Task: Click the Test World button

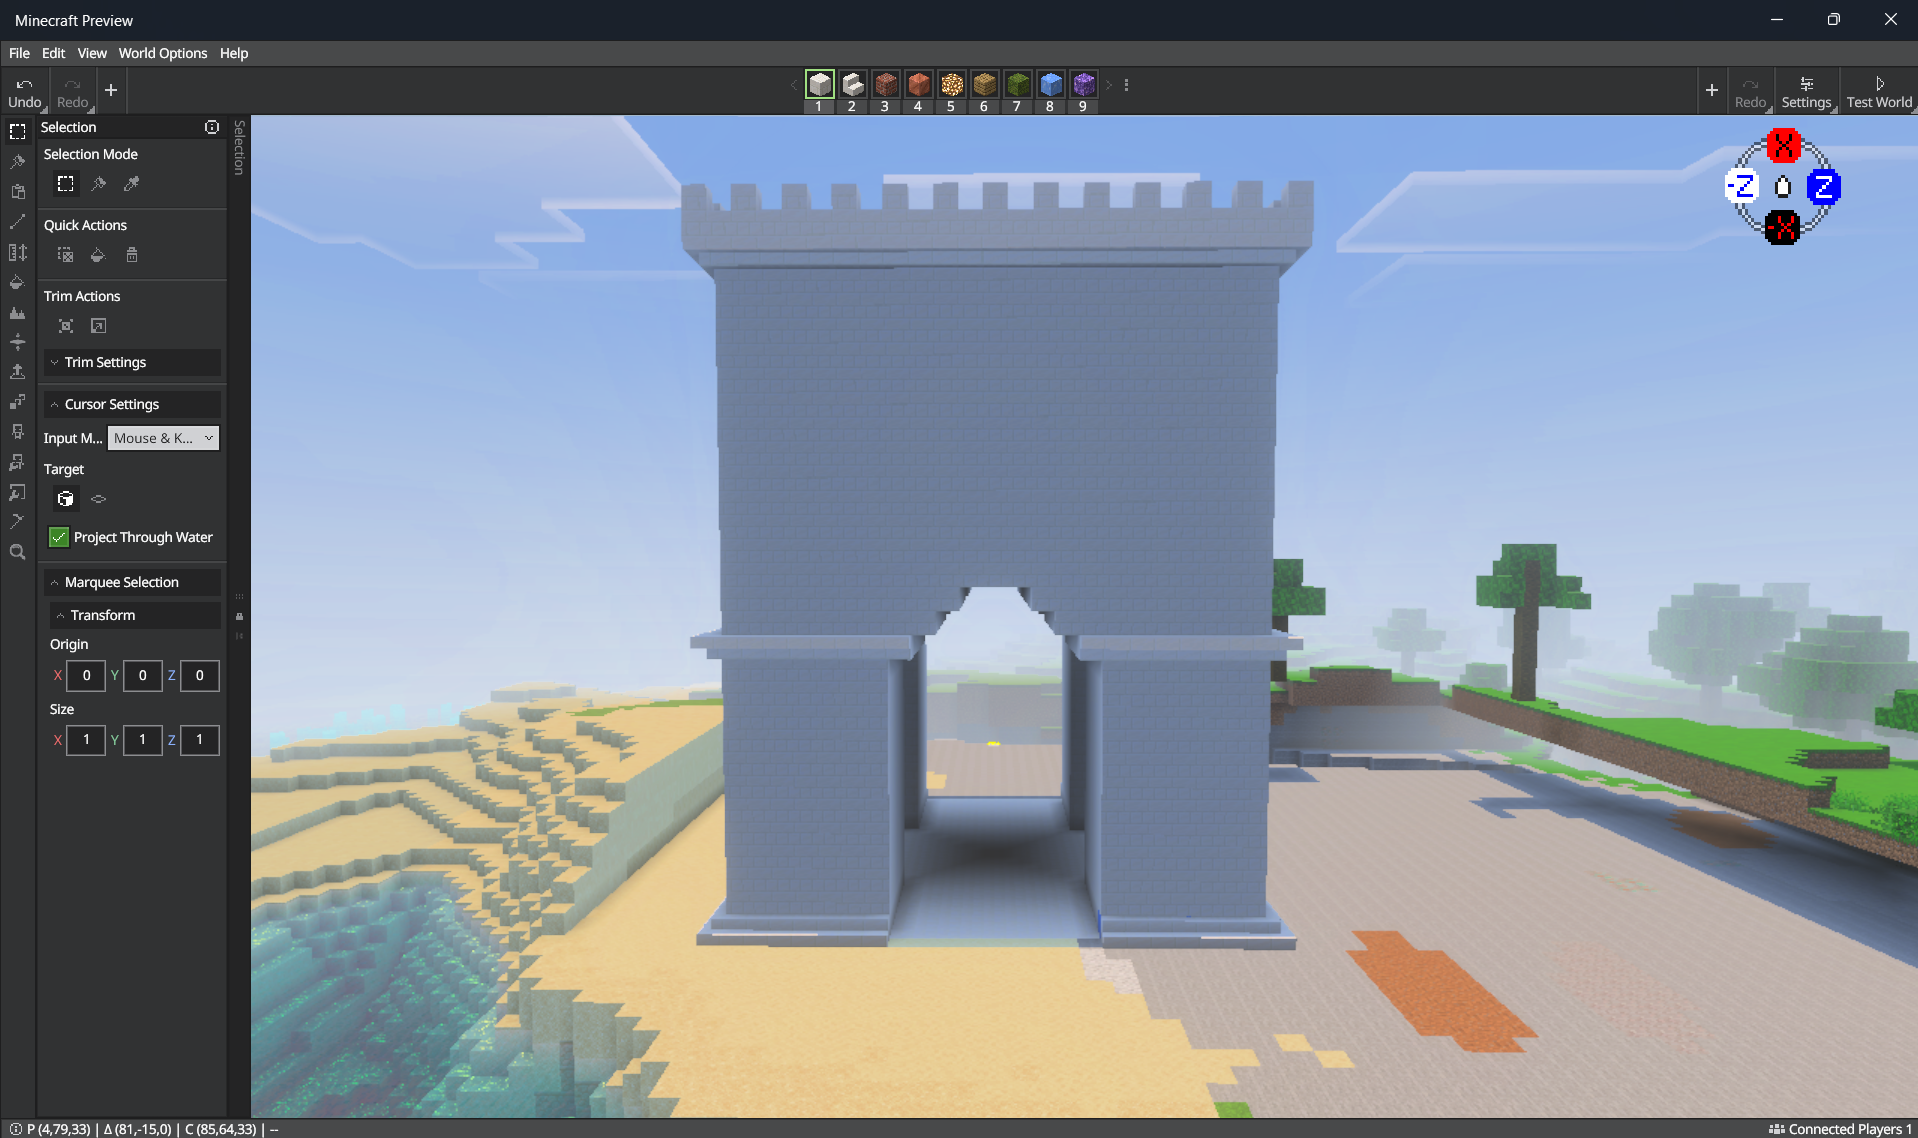Action: [x=1879, y=91]
